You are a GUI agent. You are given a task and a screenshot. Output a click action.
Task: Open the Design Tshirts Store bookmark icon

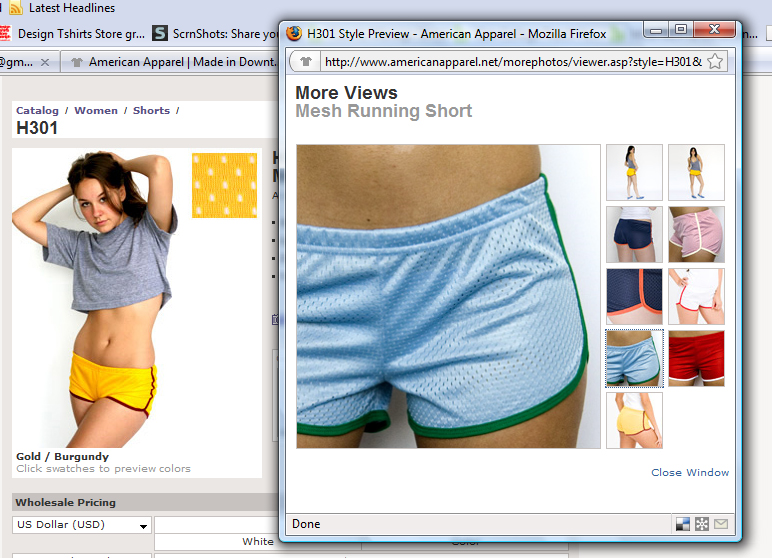5,33
